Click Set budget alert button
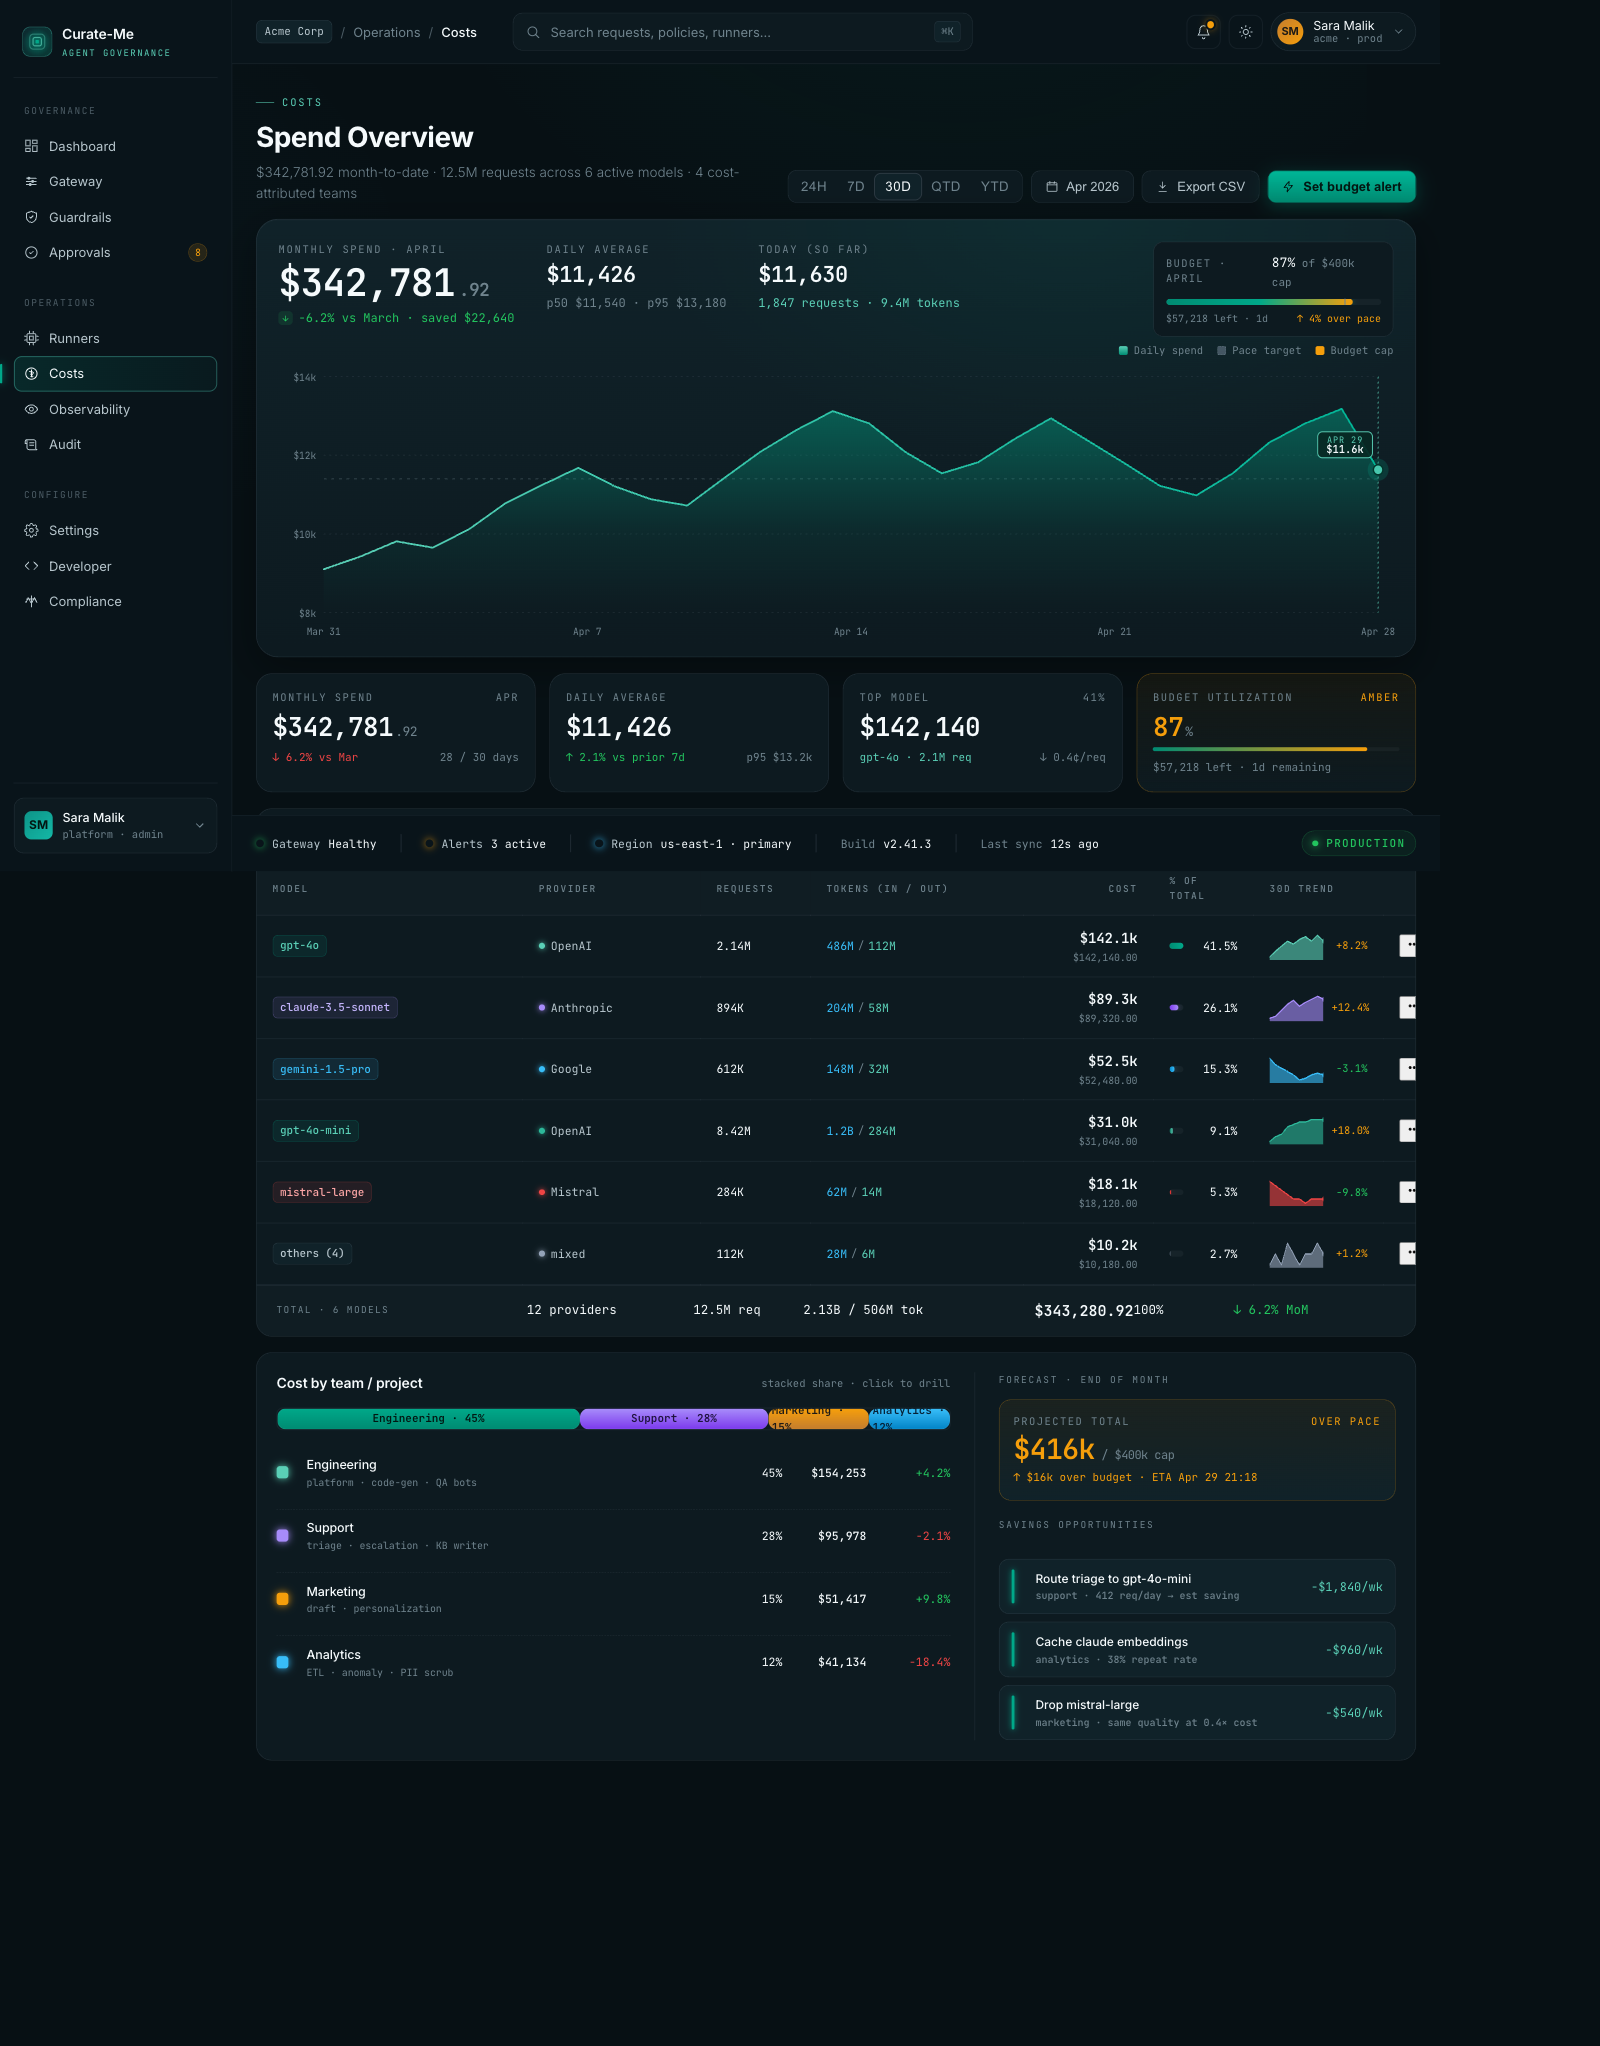This screenshot has height=2046, width=1600. tap(1341, 187)
